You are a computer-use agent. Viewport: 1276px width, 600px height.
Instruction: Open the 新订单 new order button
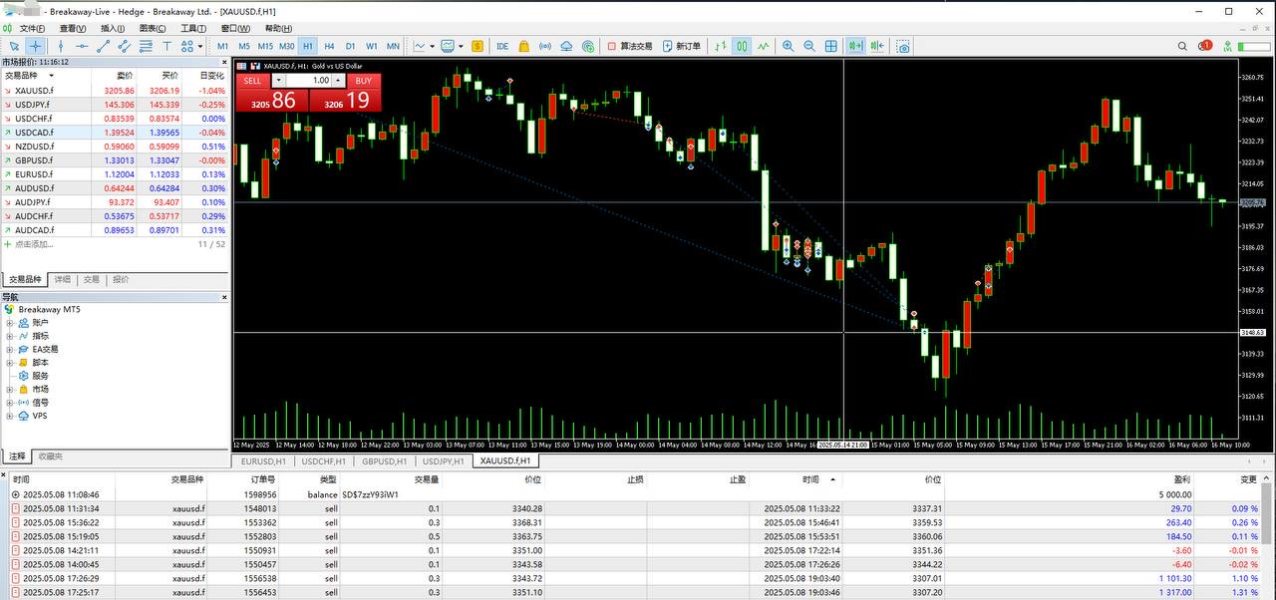coord(680,46)
